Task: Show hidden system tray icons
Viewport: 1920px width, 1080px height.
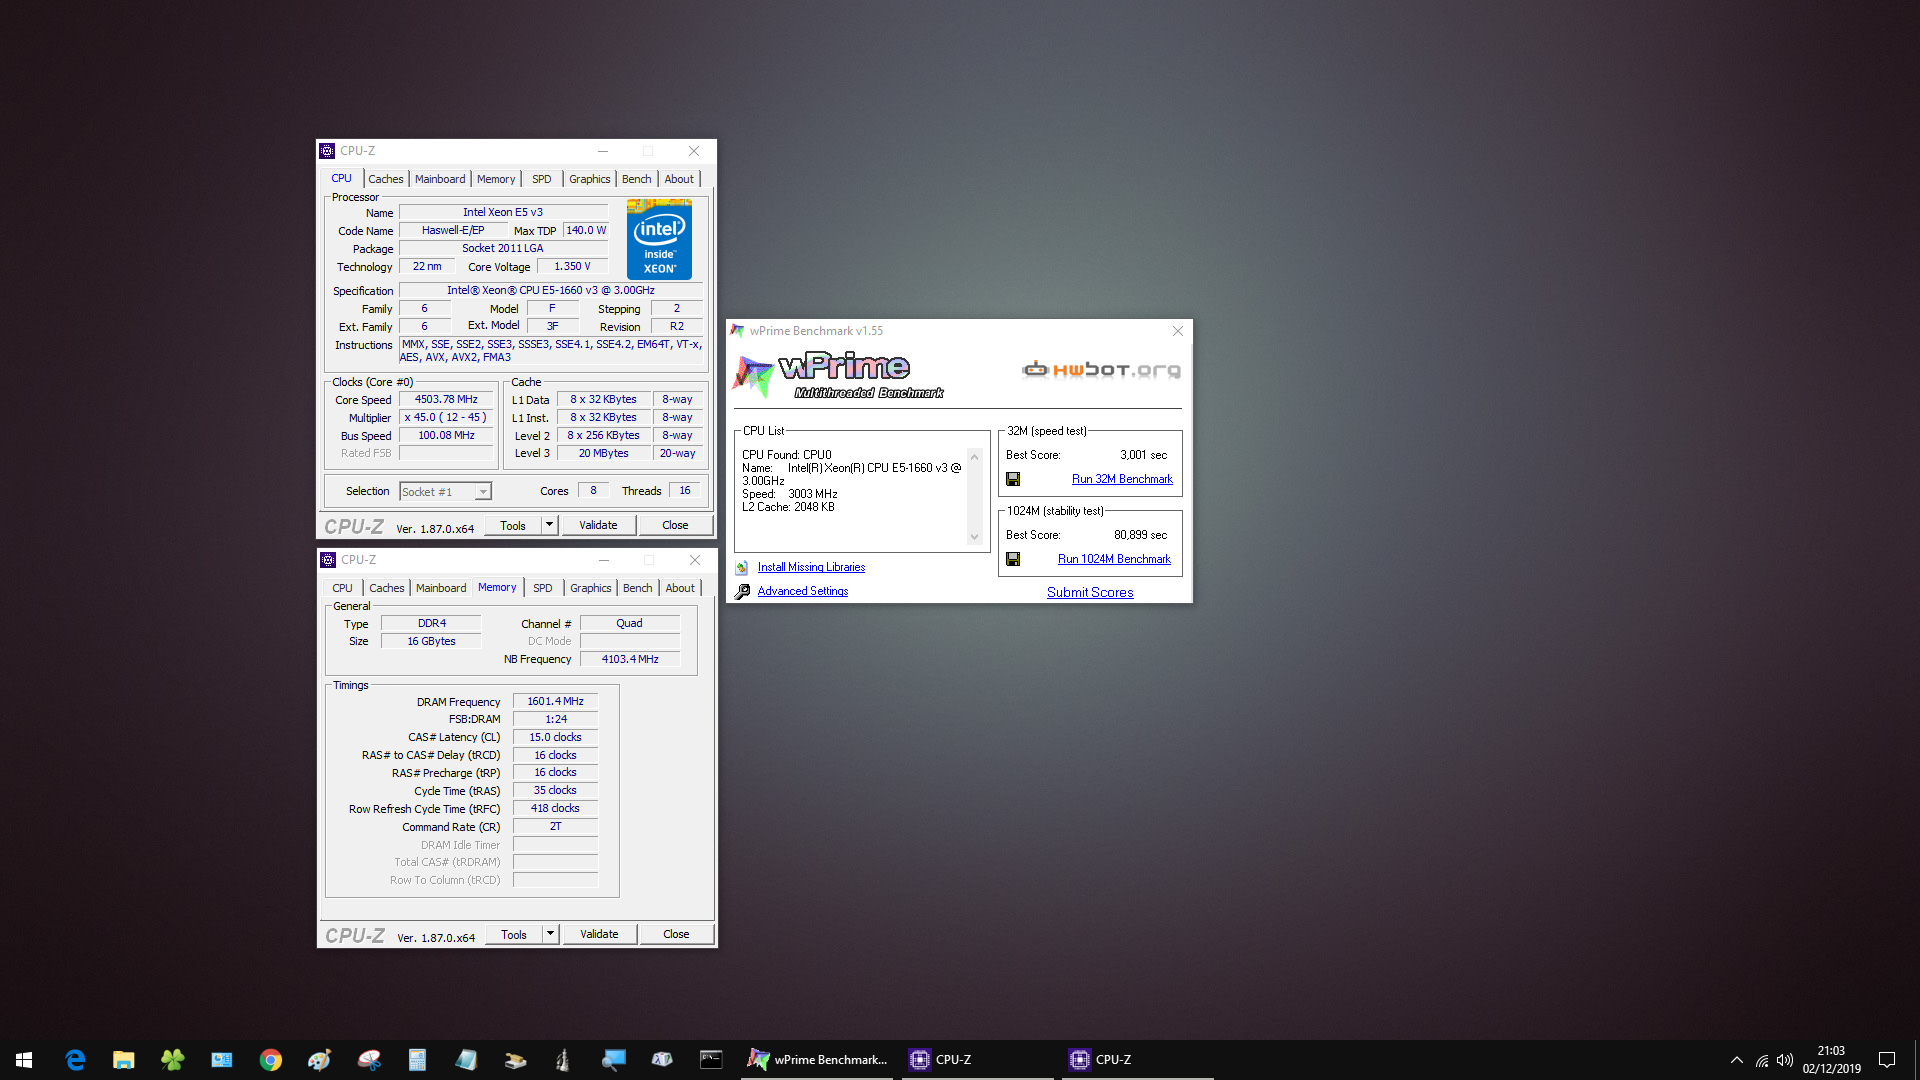Action: tap(1737, 1060)
